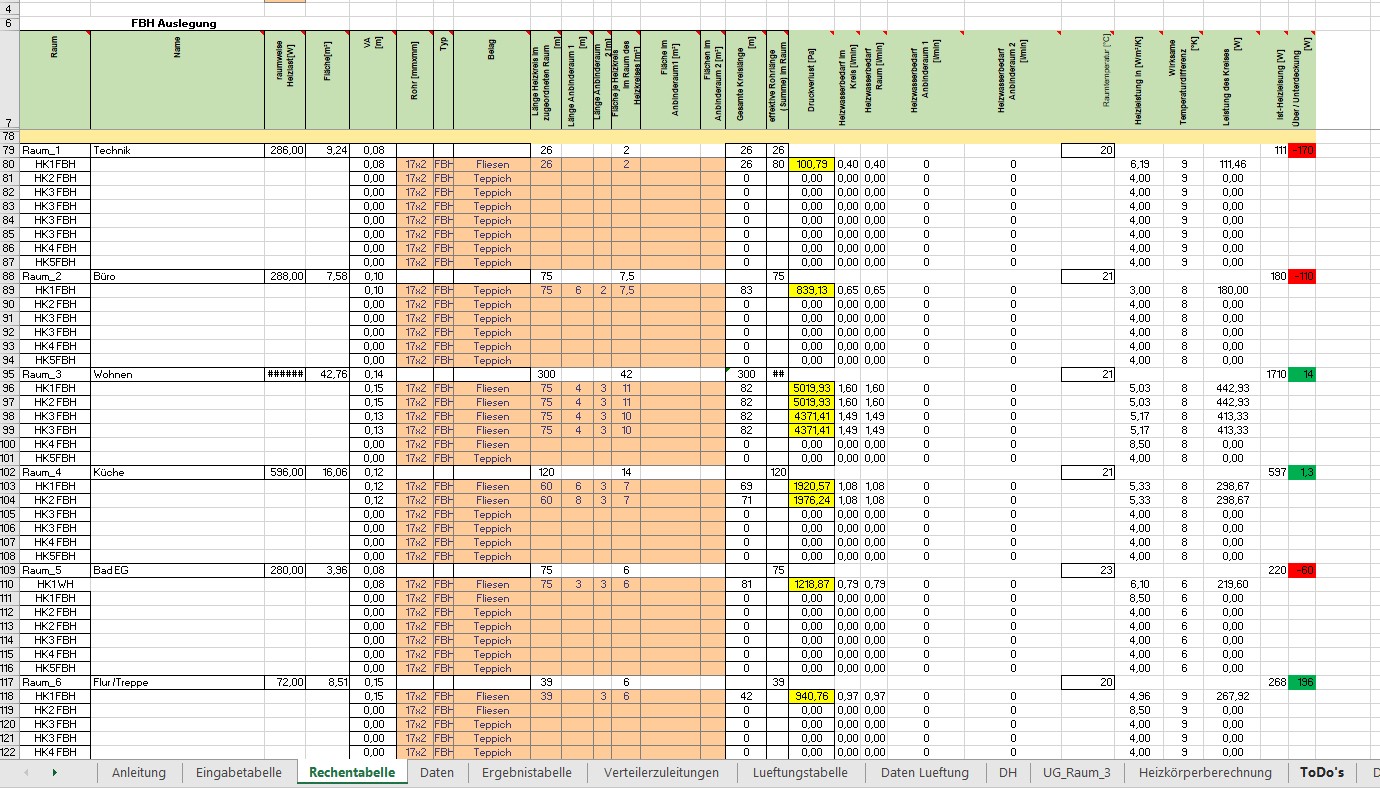
Task: Select row header 79
Action: pos(9,150)
